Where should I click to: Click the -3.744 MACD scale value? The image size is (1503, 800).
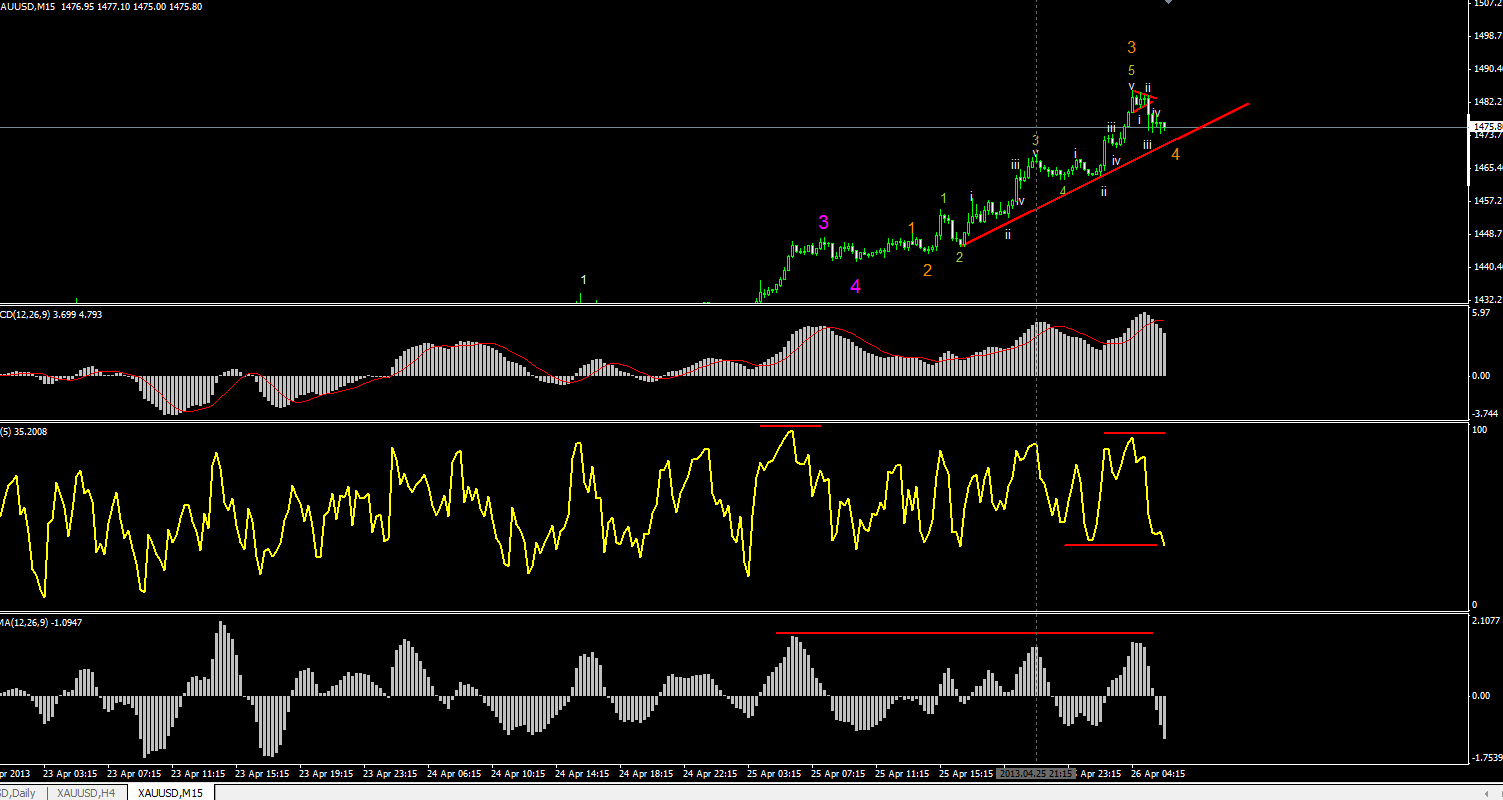pos(1486,413)
